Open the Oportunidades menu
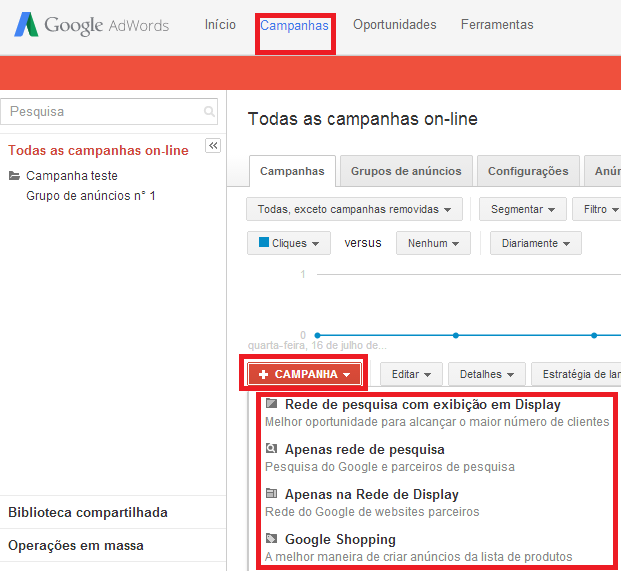Image resolution: width=621 pixels, height=571 pixels. (394, 25)
